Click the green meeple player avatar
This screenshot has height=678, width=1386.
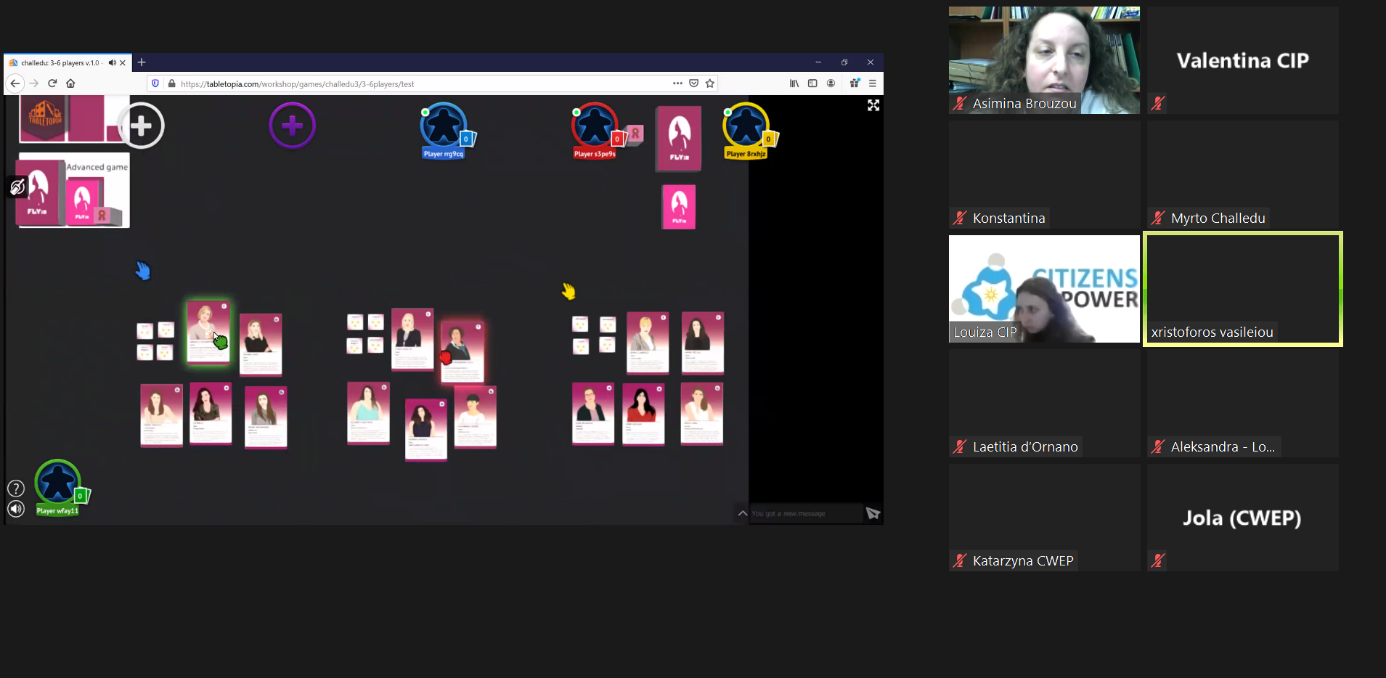pos(57,483)
